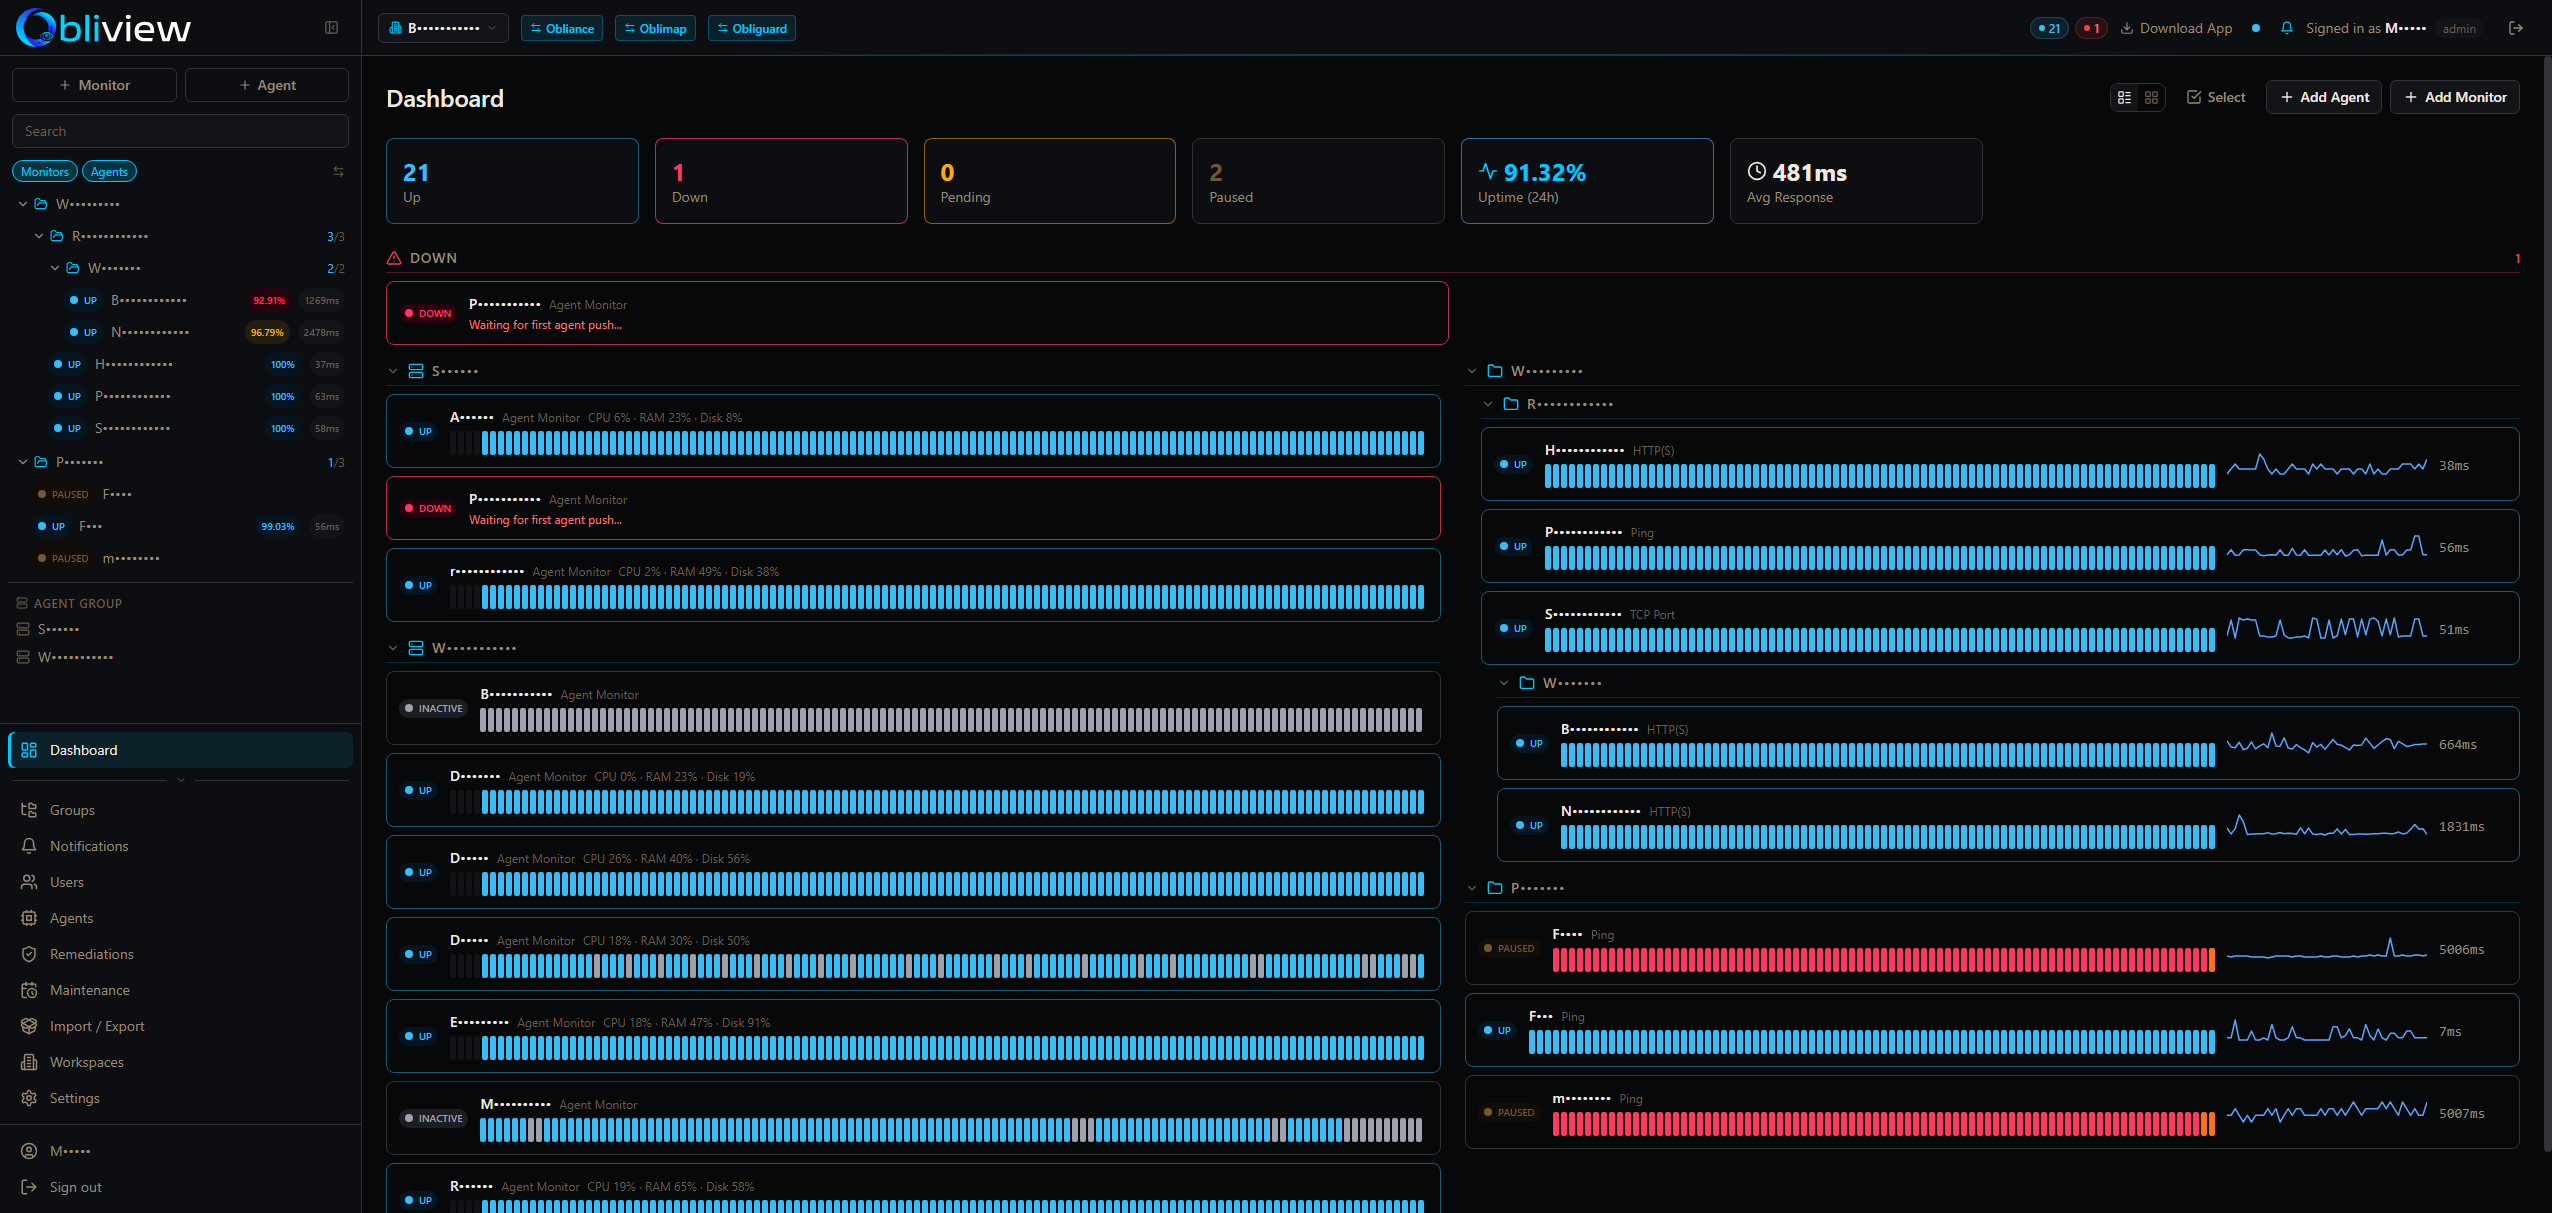The height and width of the screenshot is (1213, 2552).
Task: Open Obliguard from the top bar
Action: 751,28
